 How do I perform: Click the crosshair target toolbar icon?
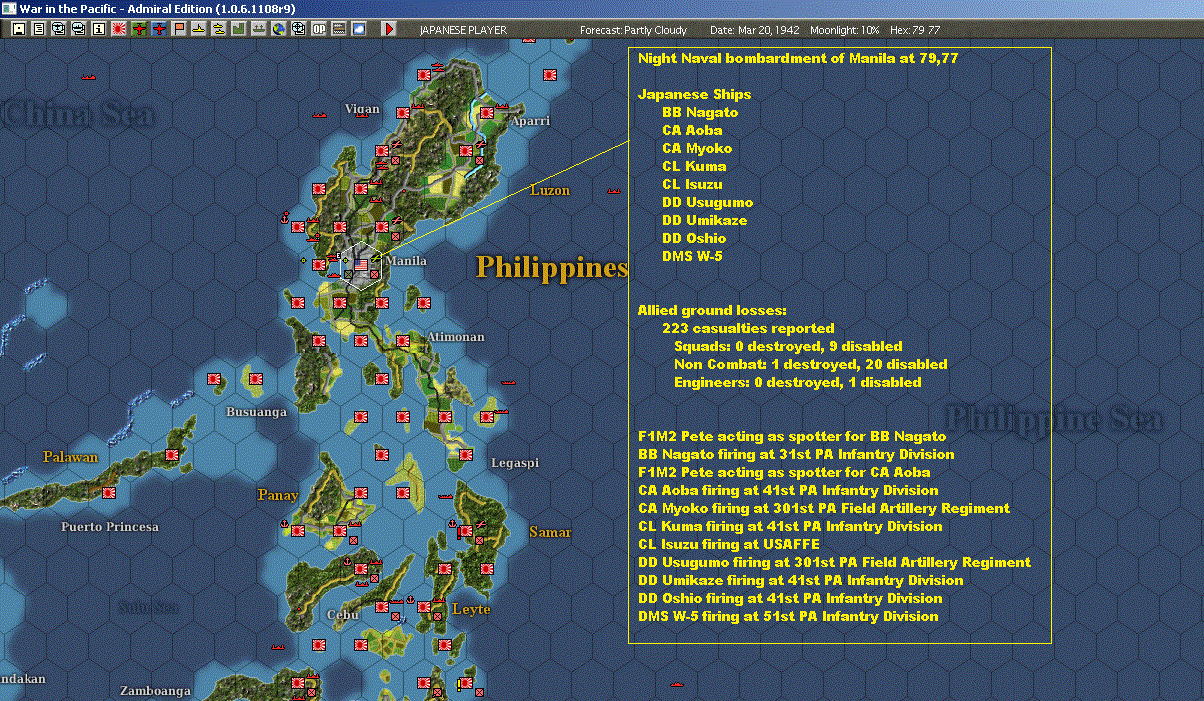point(299,29)
